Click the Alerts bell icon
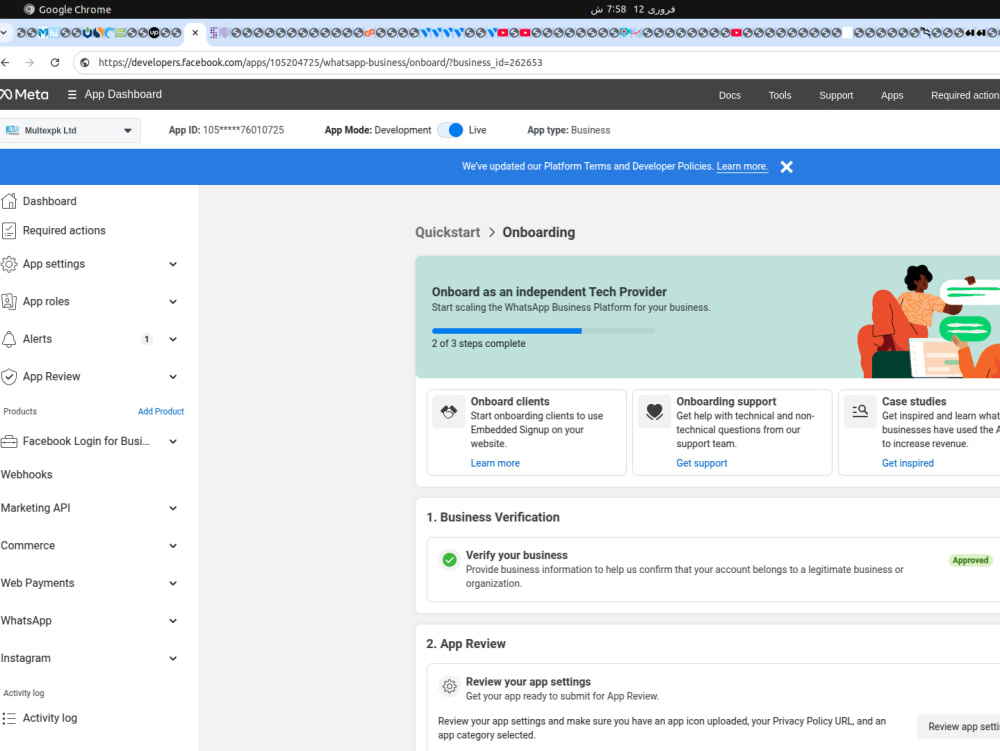 tap(9, 339)
